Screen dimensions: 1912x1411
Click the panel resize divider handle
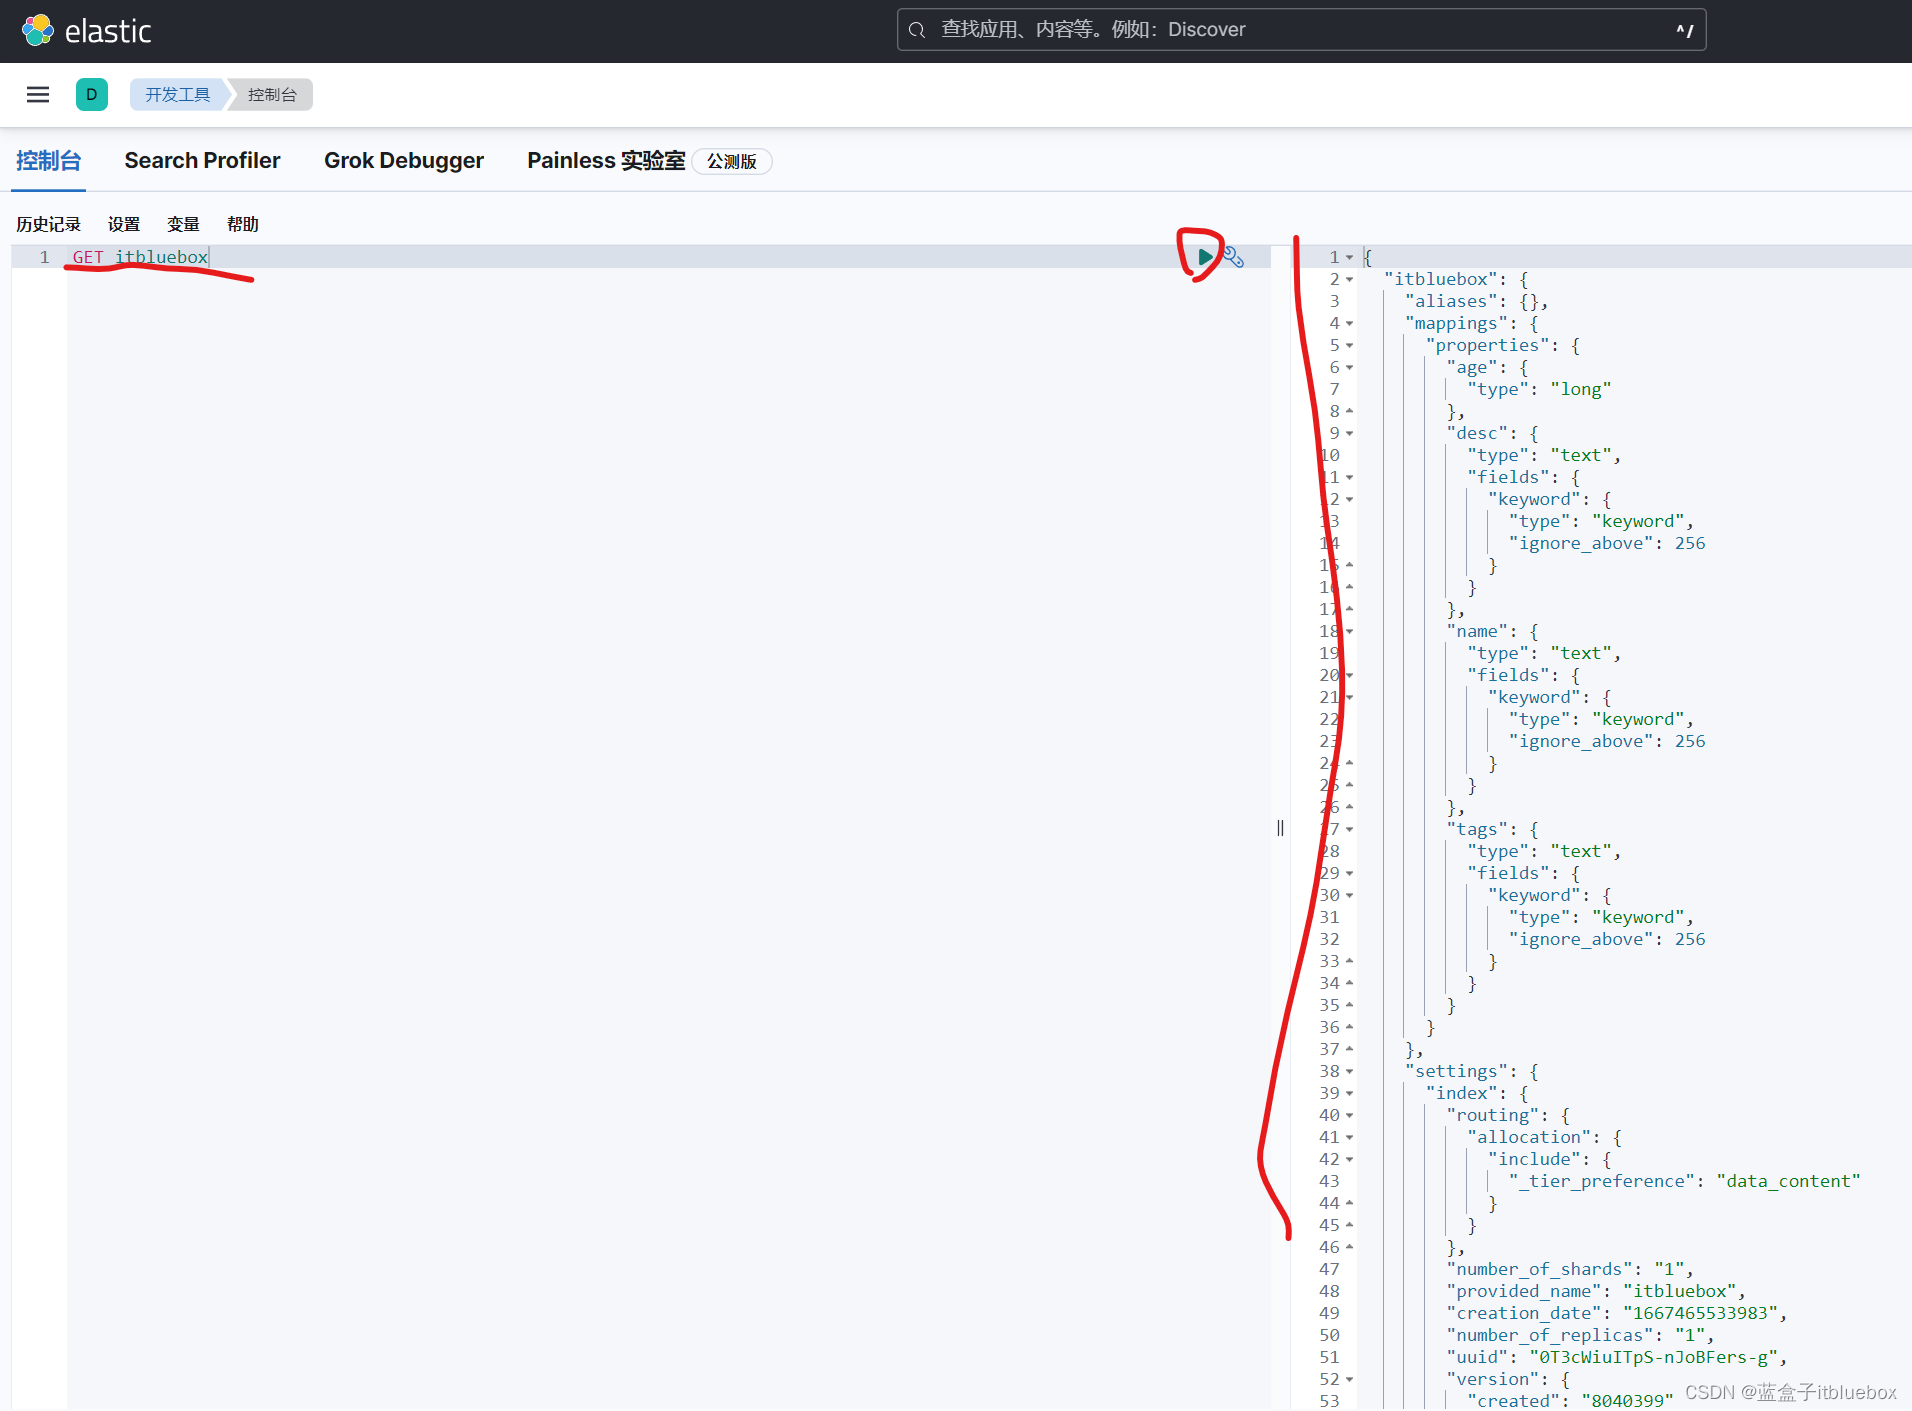click(1280, 828)
